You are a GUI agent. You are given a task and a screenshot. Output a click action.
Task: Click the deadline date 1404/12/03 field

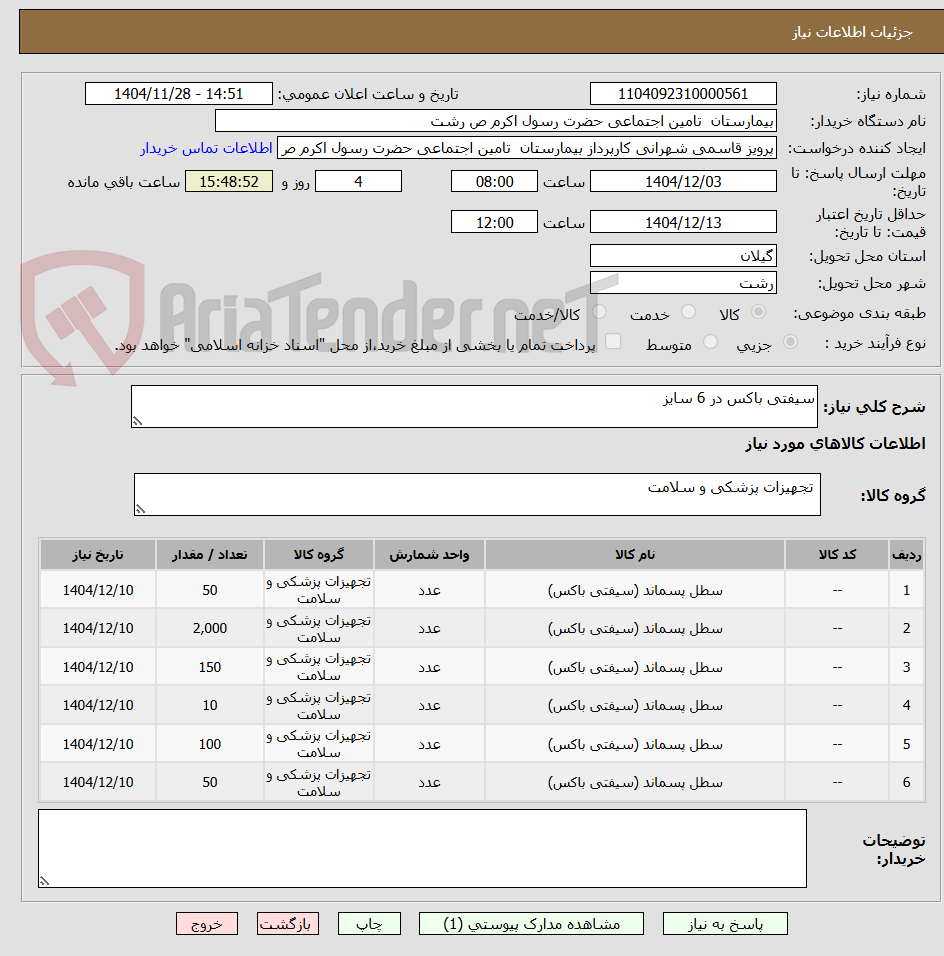[x=683, y=182]
